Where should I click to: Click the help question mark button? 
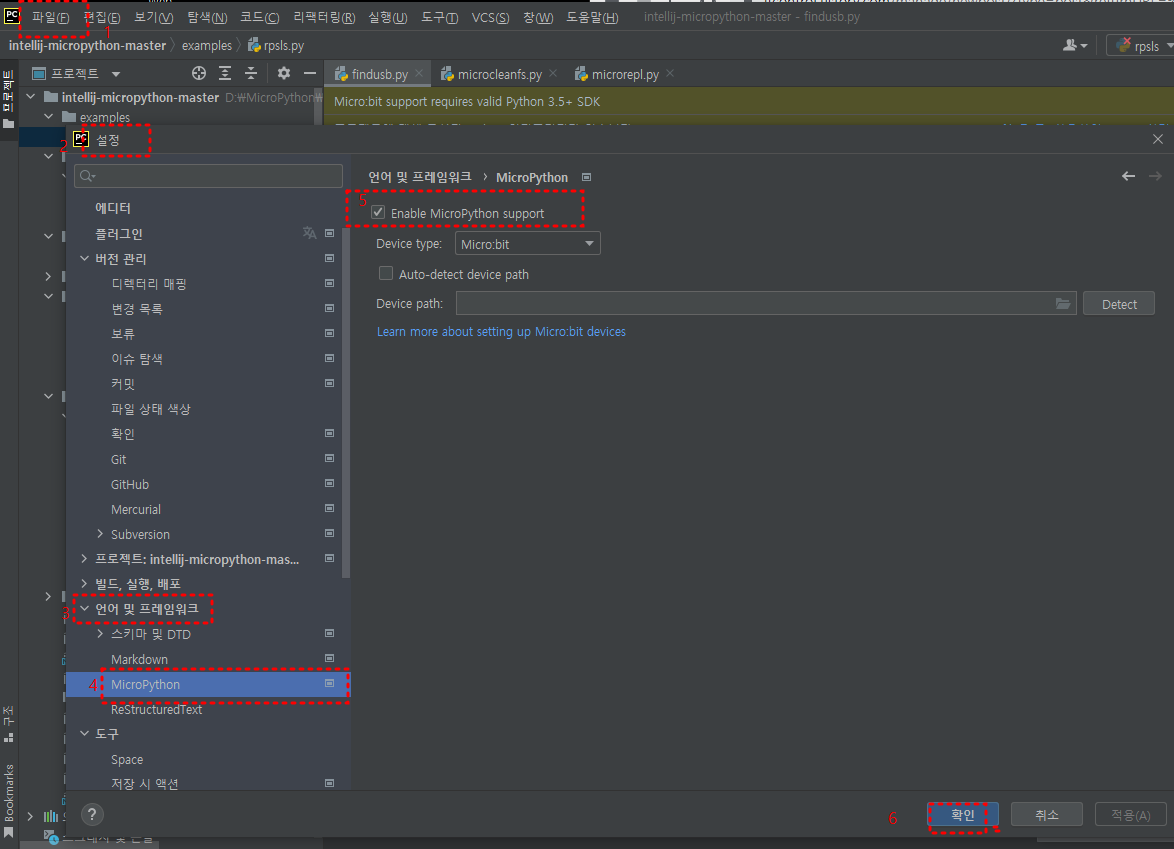pos(92,815)
